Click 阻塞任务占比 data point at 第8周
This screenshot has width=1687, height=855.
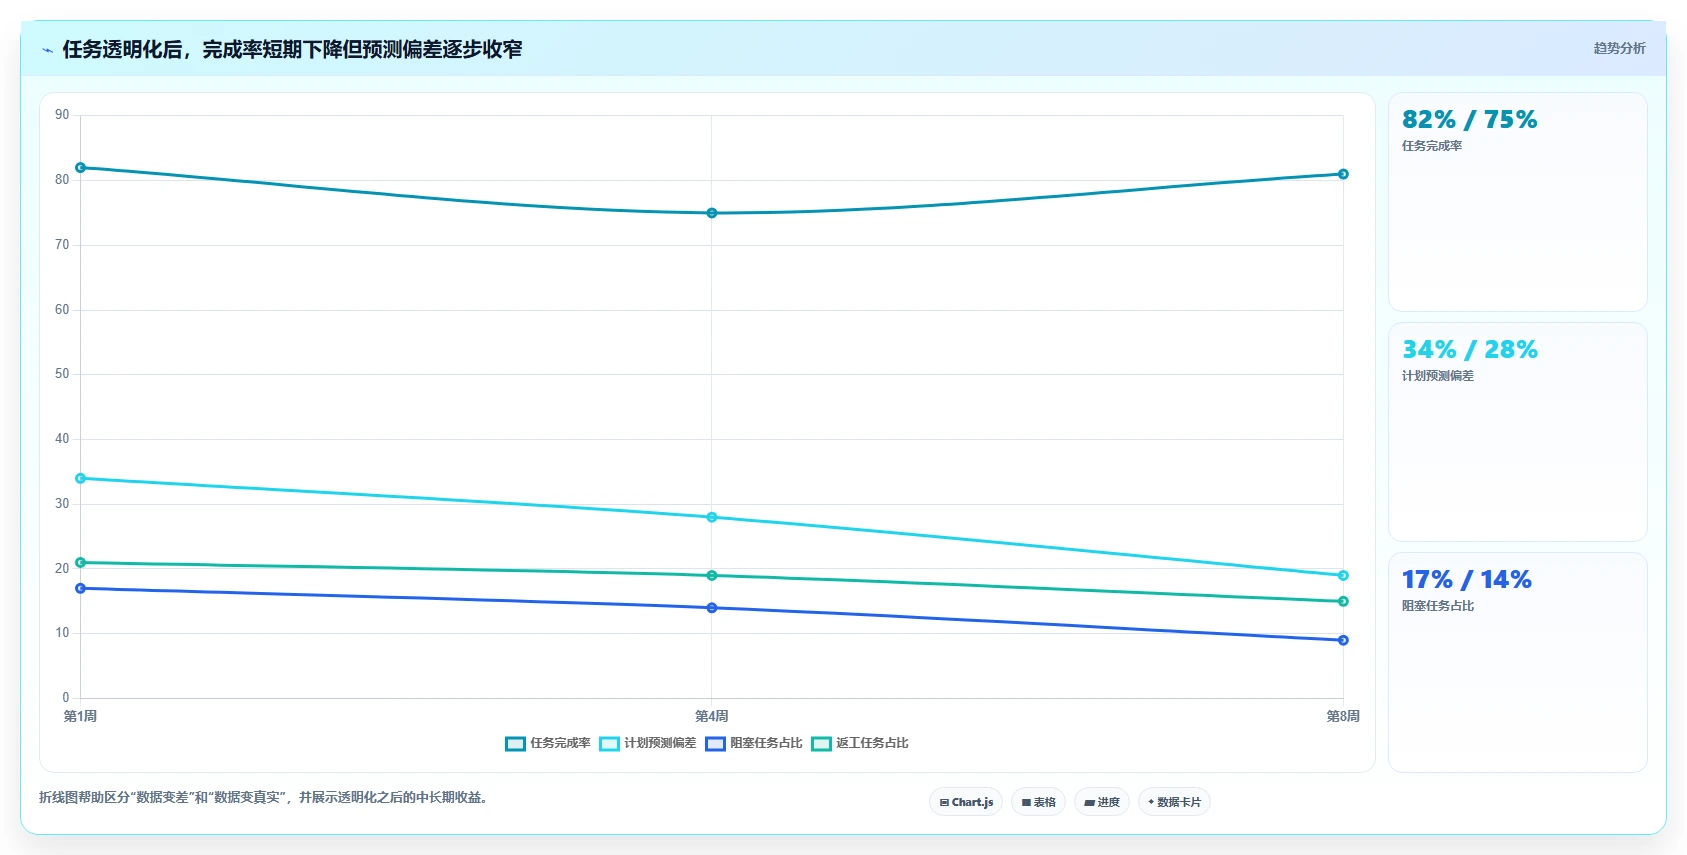pos(1343,640)
